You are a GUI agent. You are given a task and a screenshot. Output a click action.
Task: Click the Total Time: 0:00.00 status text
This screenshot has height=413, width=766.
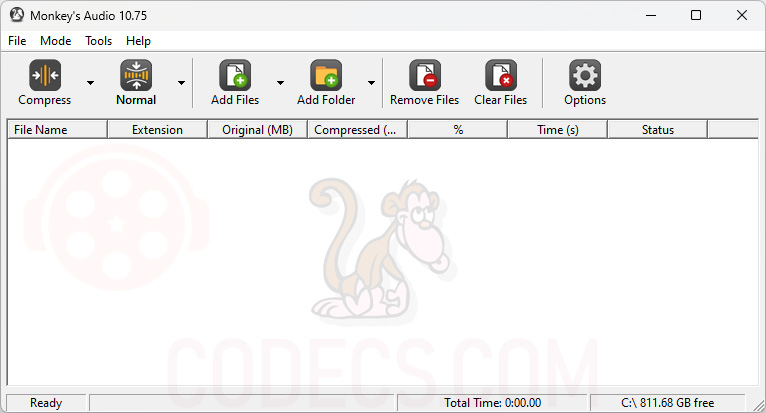tap(492, 403)
